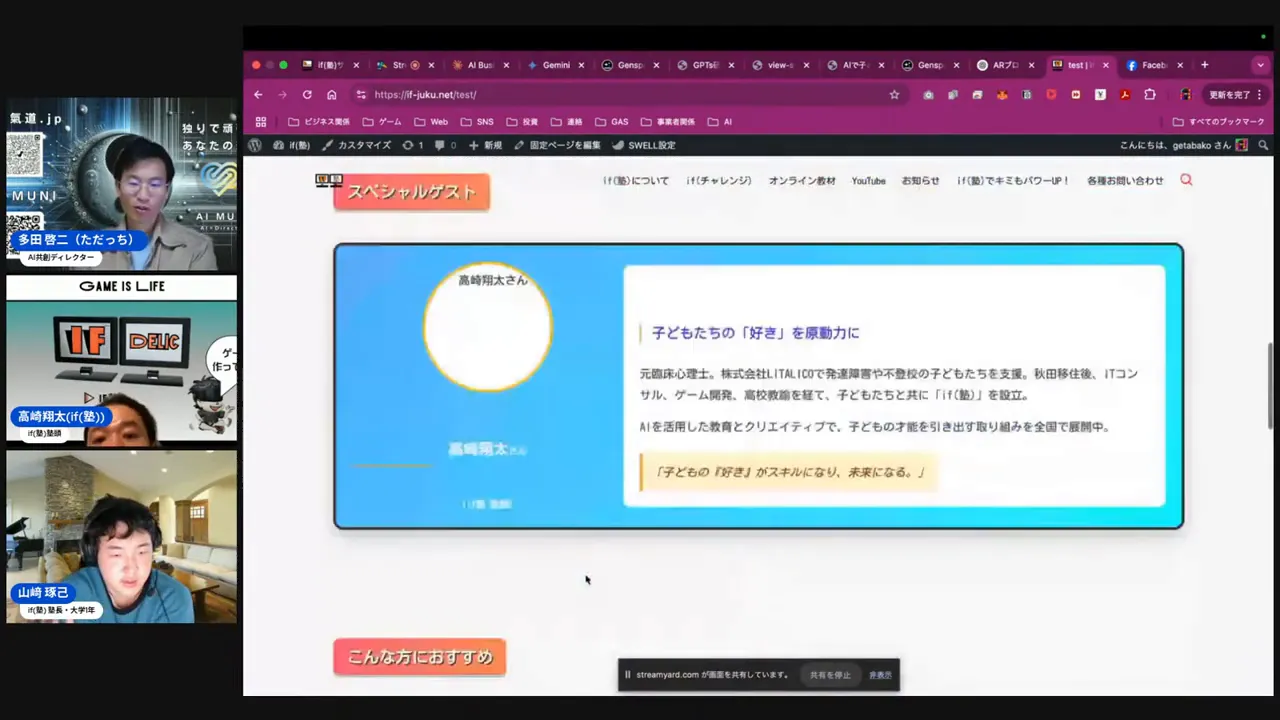Open SWELL設定 from the WordPress admin bar
This screenshot has height=720, width=1280.
tap(652, 145)
